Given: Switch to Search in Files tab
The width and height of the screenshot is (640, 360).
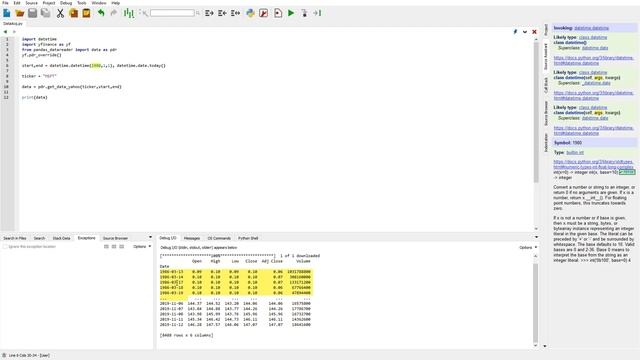Looking at the screenshot, I should [x=15, y=238].
